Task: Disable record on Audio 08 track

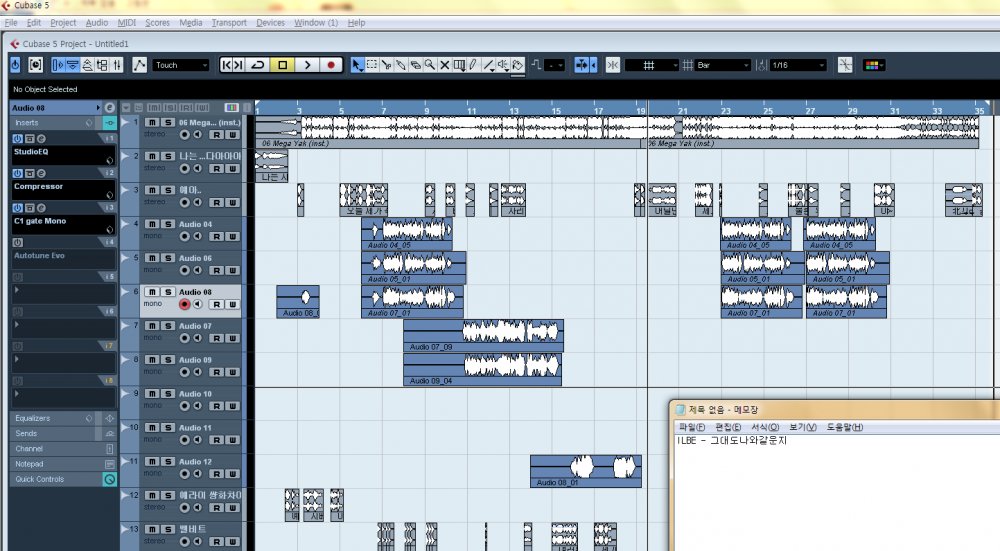Action: click(184, 304)
